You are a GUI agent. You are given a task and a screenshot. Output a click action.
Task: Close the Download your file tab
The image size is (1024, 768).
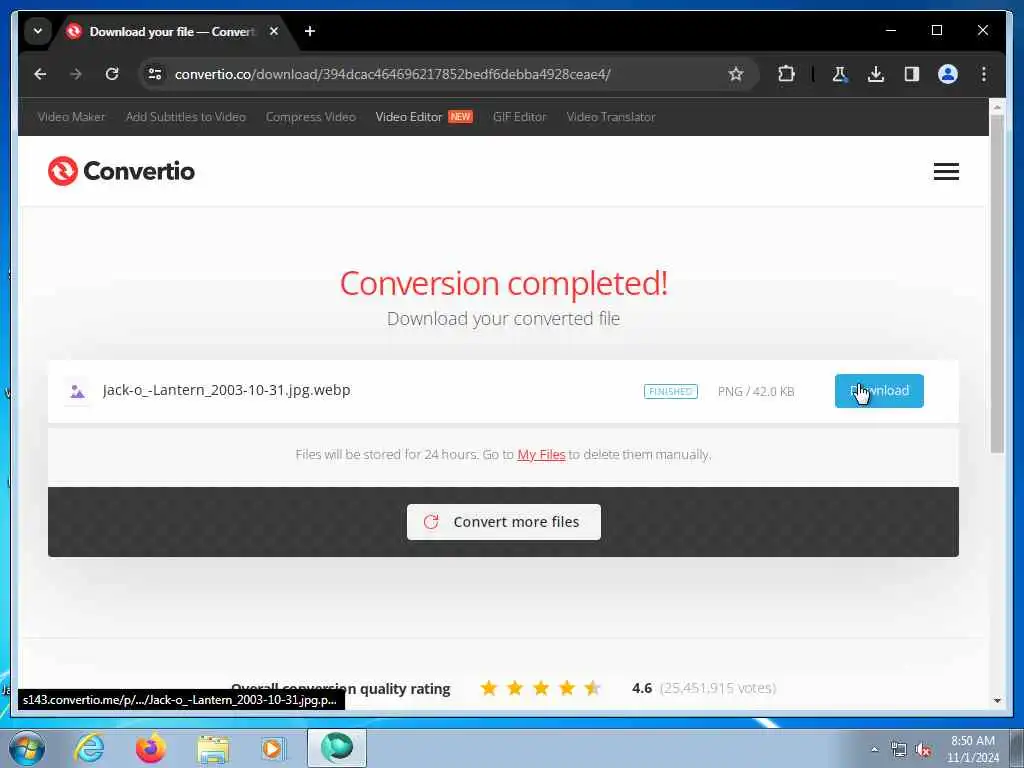click(x=274, y=31)
